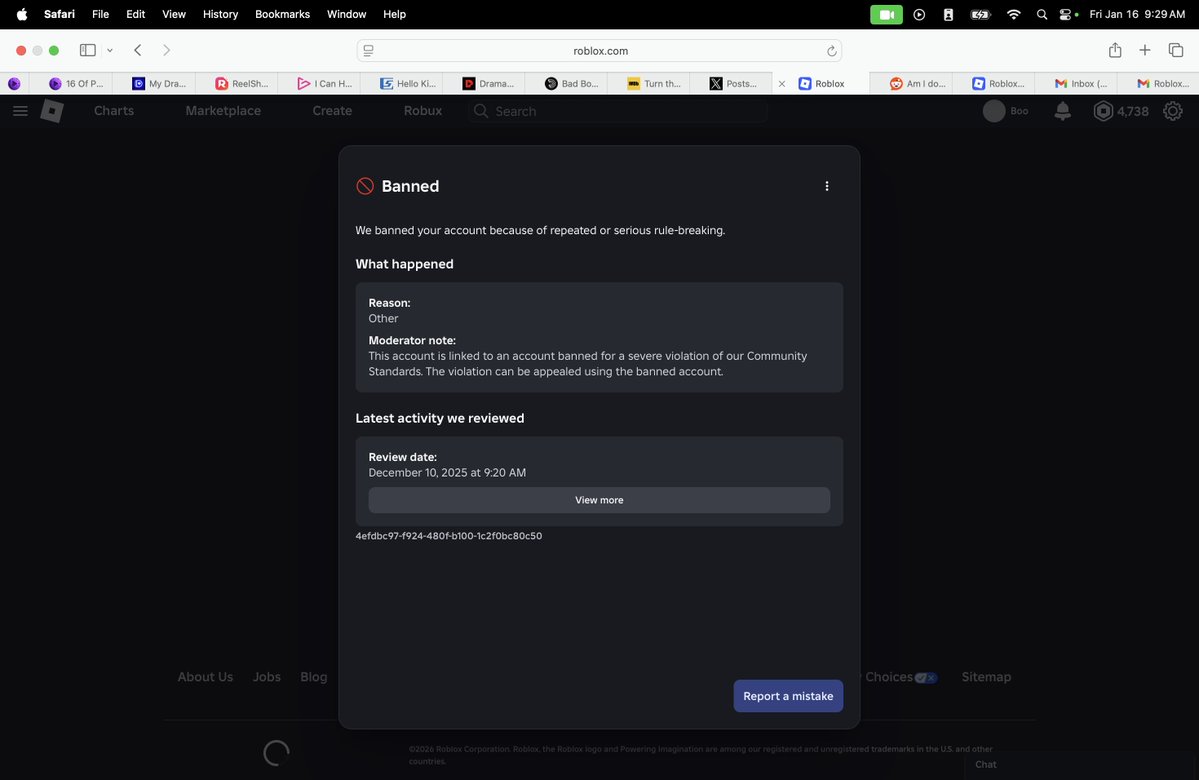The width and height of the screenshot is (1199, 780).
Task: Open the Robux balance icon showing 4,738
Action: coord(1103,111)
